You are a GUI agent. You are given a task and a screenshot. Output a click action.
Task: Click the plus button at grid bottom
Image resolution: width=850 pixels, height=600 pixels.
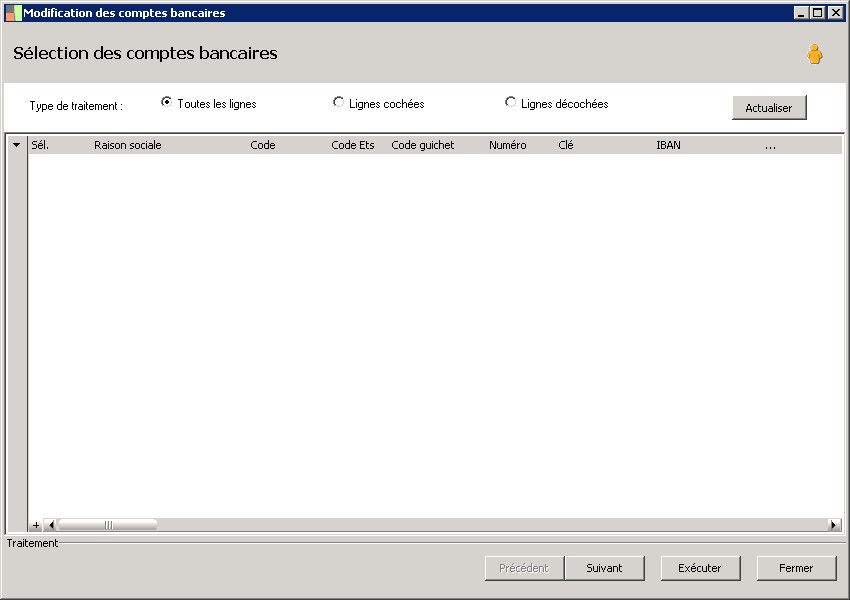coord(36,525)
